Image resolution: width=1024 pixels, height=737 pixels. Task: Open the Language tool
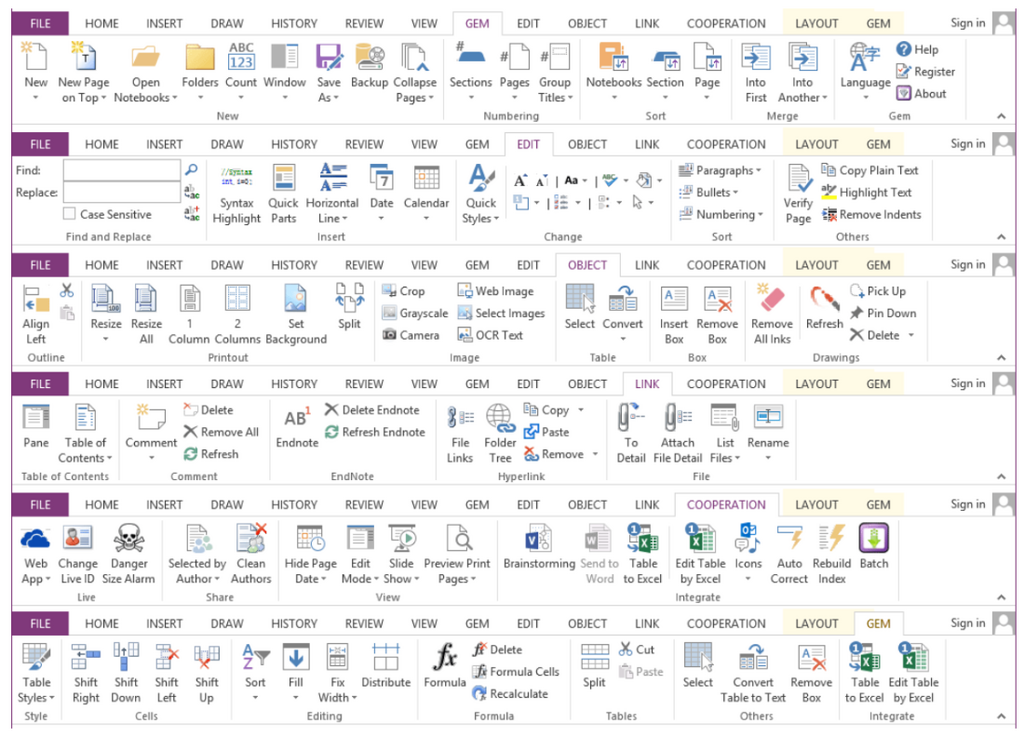click(x=865, y=57)
